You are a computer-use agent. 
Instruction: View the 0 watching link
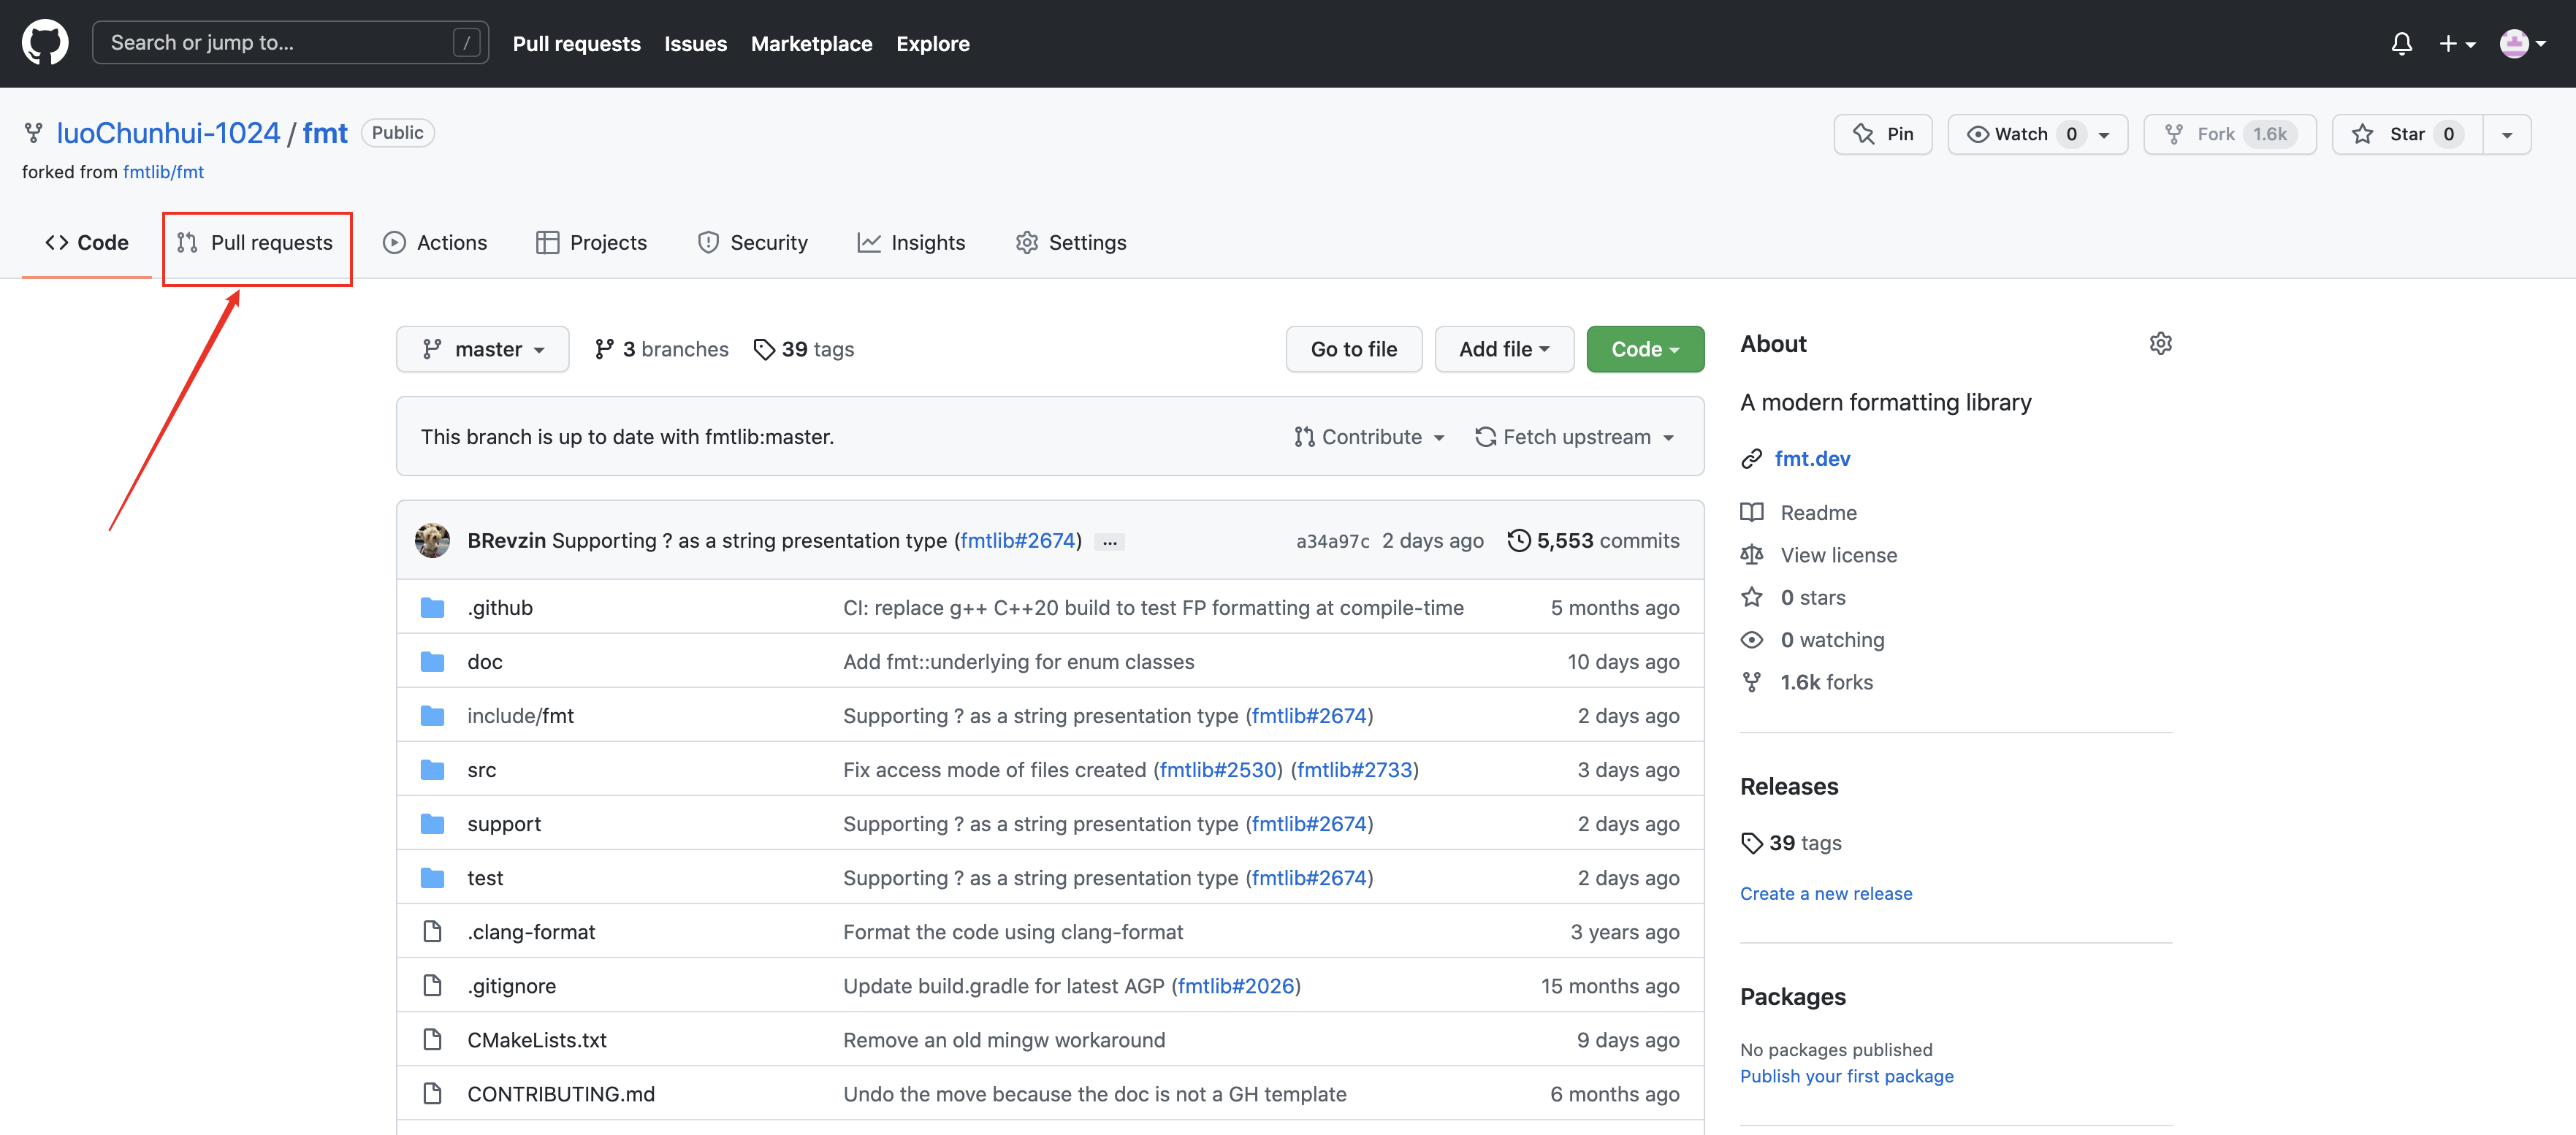(1832, 640)
